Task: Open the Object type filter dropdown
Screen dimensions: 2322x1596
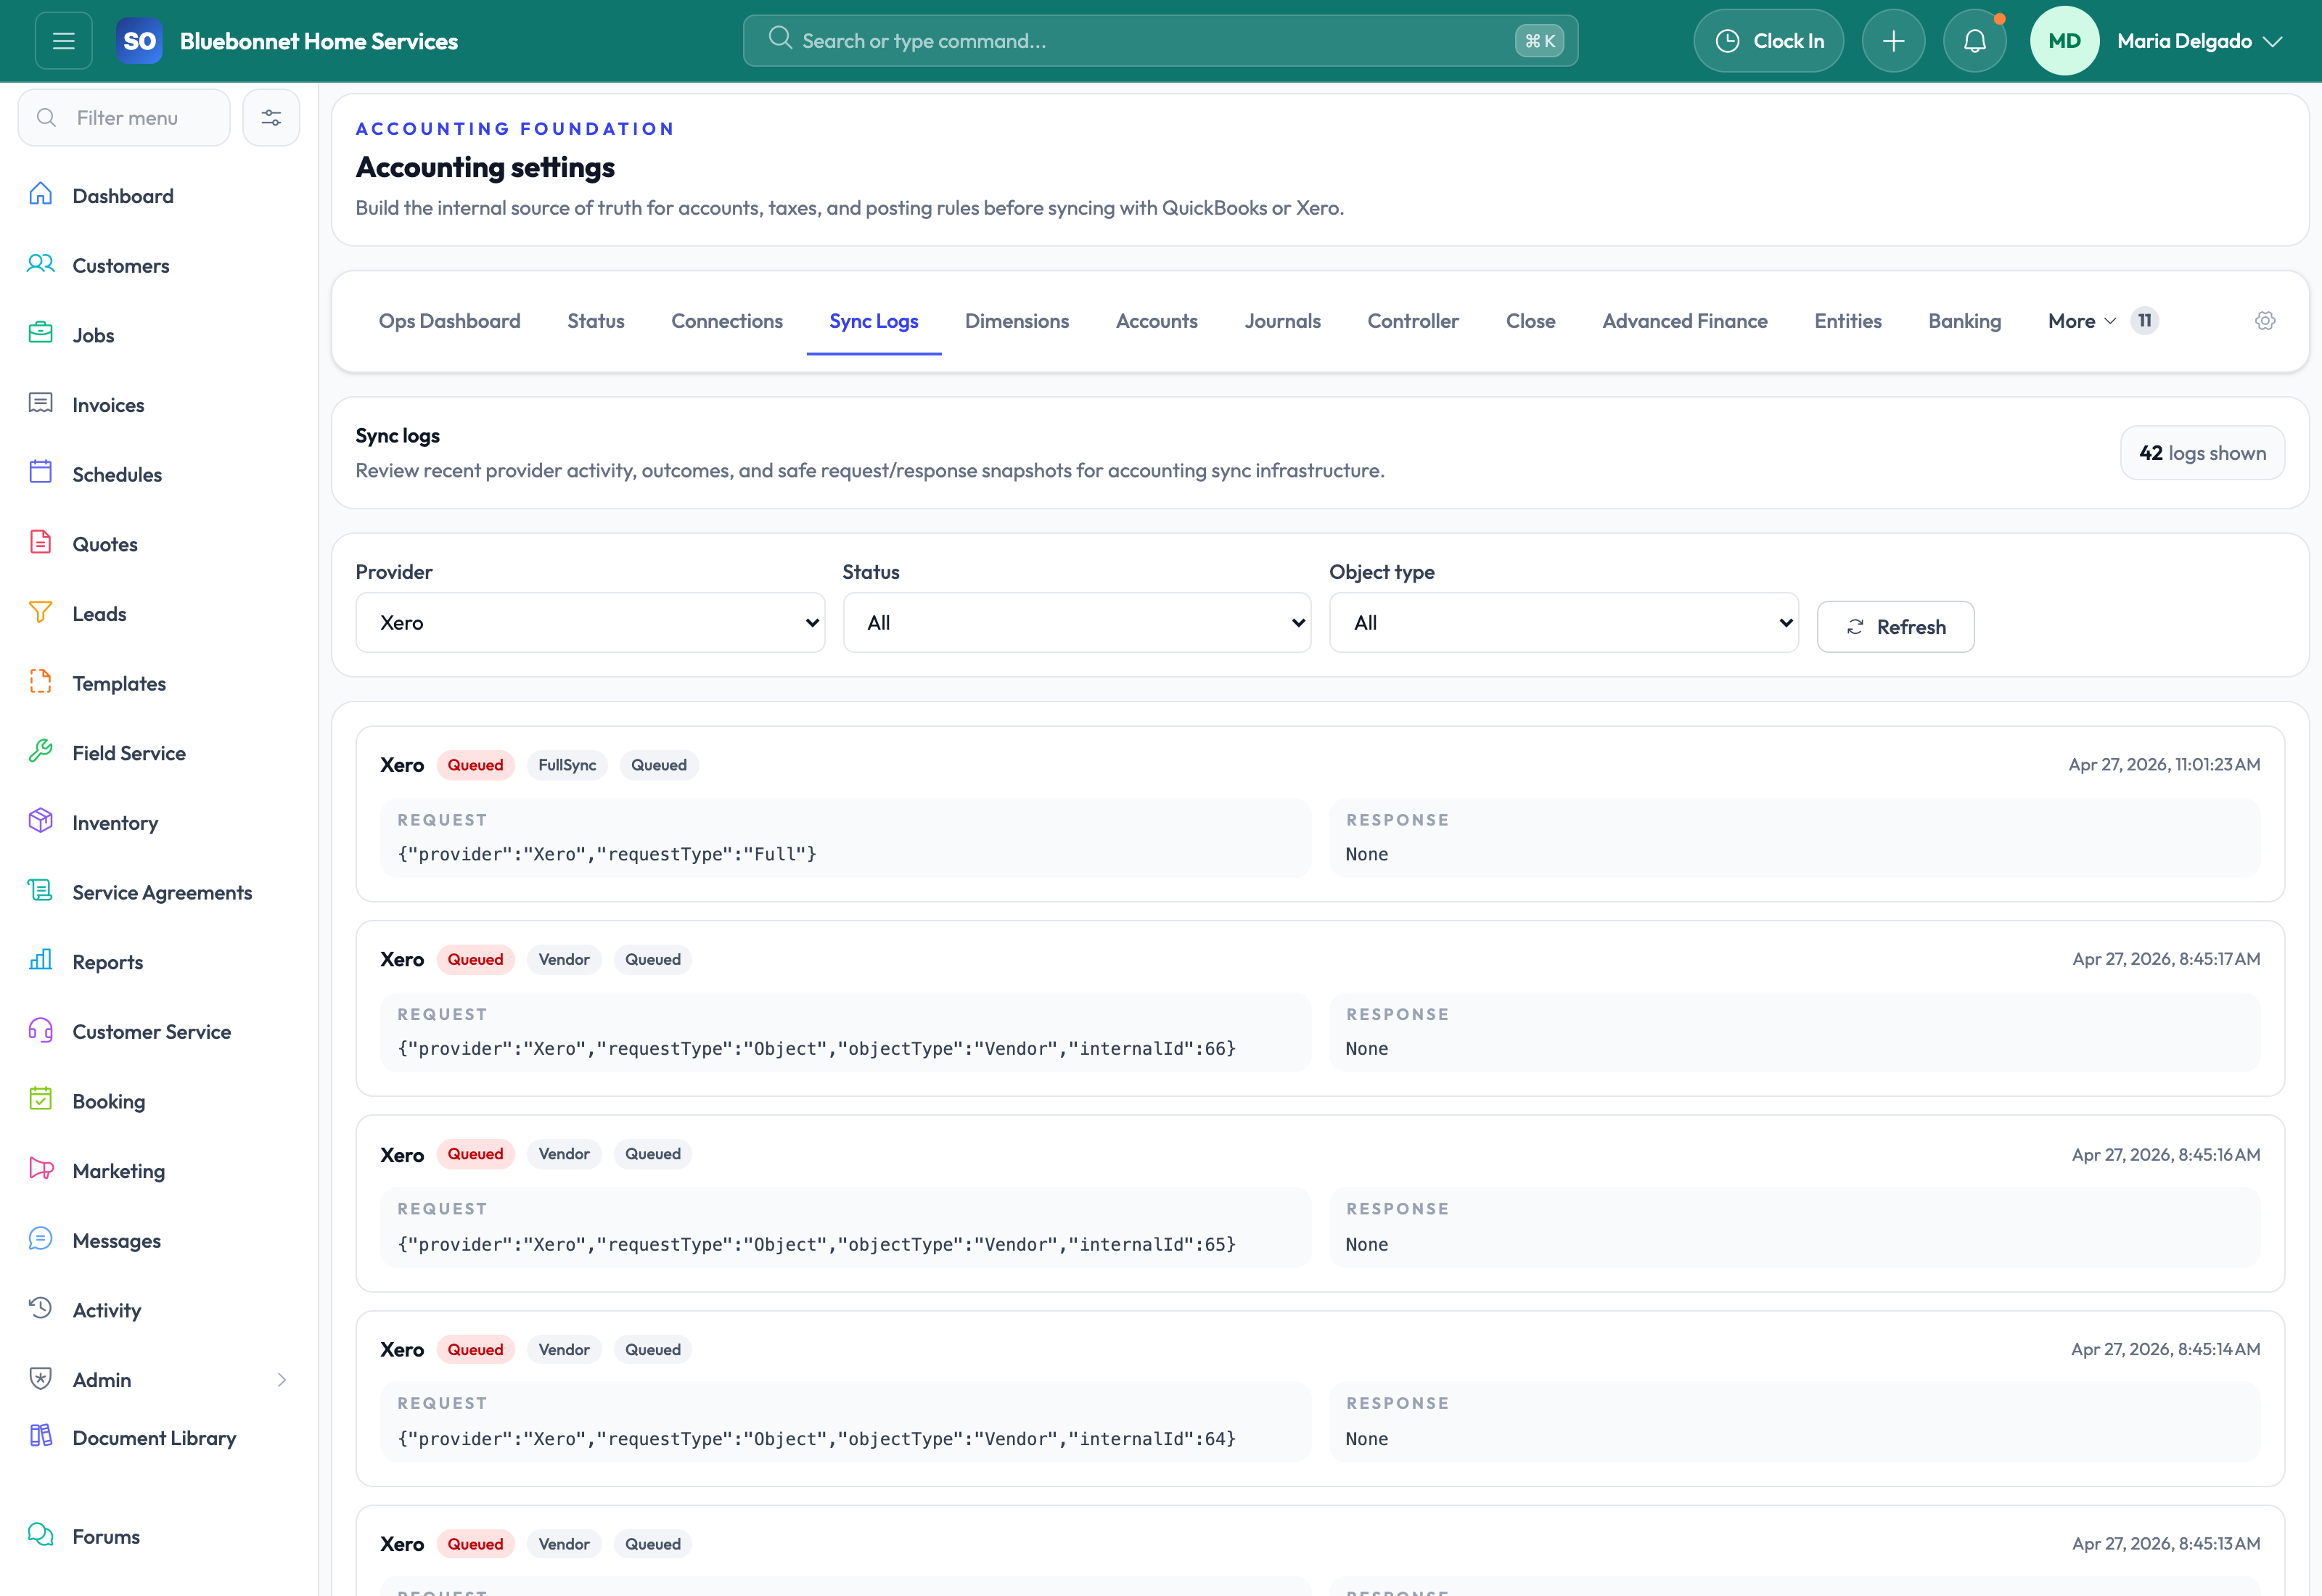Action: click(x=1564, y=622)
